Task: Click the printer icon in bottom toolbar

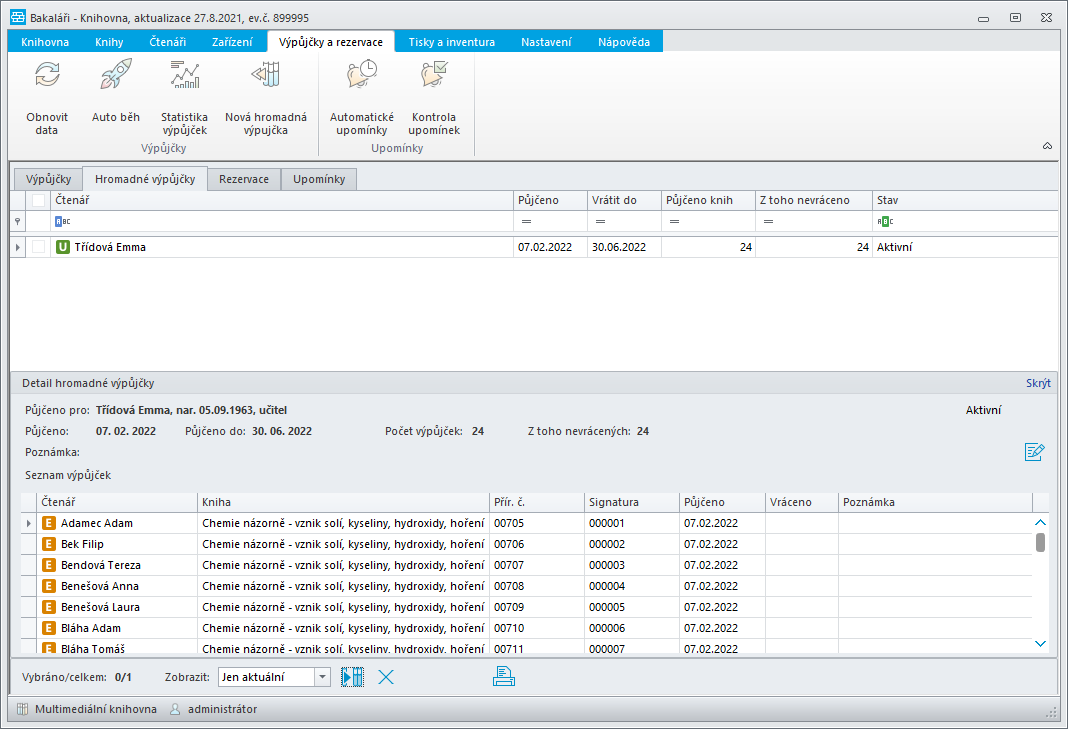Action: point(503,677)
